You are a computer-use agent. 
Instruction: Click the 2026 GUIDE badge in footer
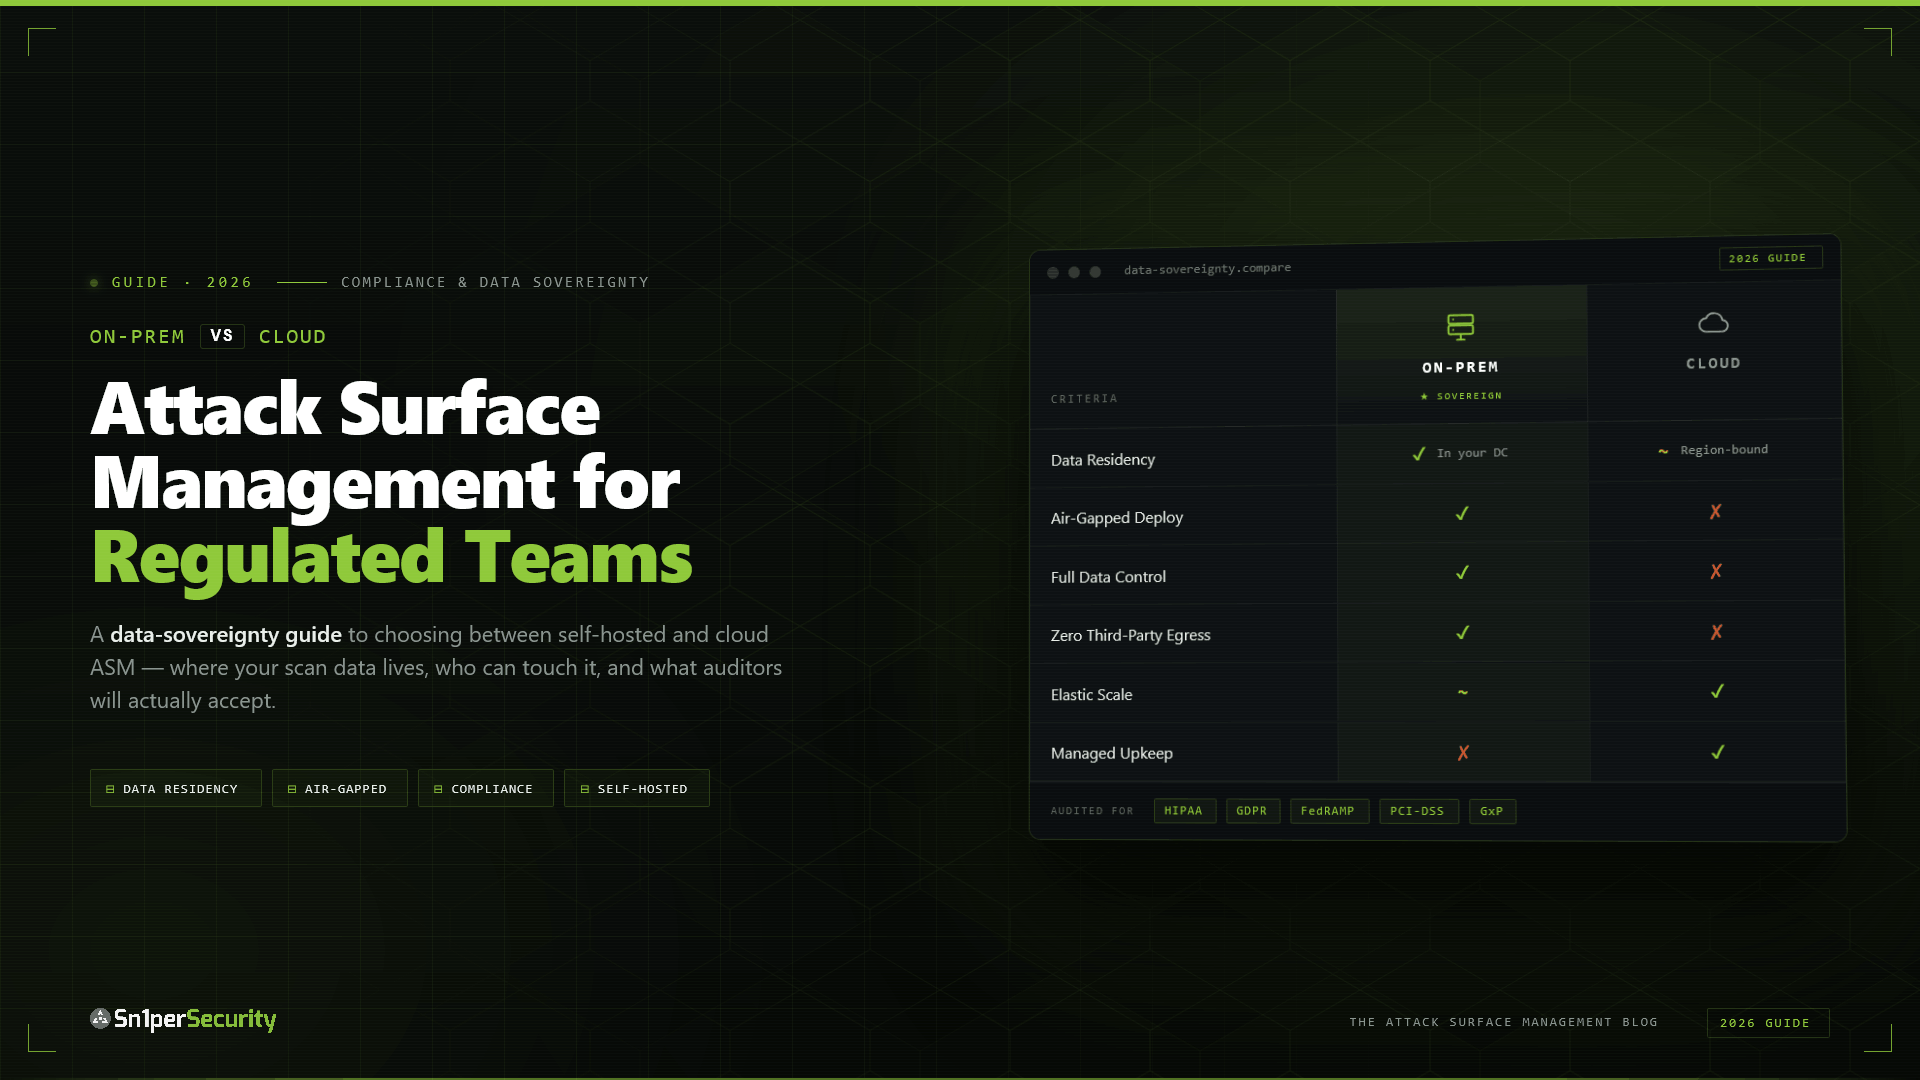tap(1768, 1023)
